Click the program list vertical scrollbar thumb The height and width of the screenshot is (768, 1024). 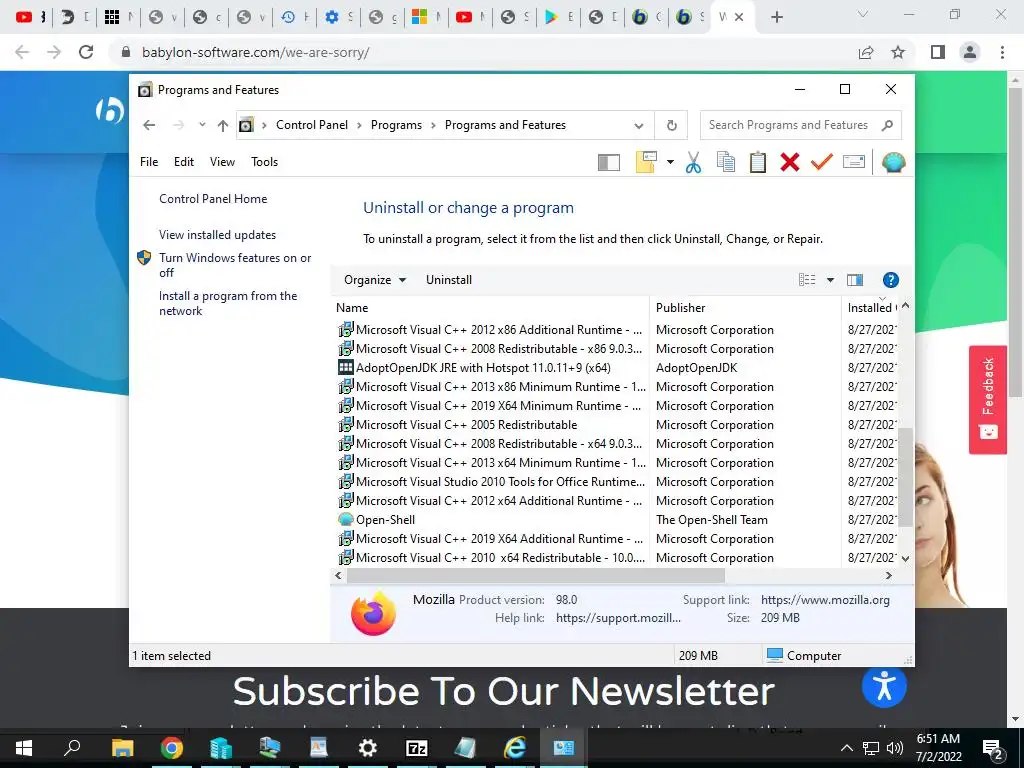[x=905, y=477]
